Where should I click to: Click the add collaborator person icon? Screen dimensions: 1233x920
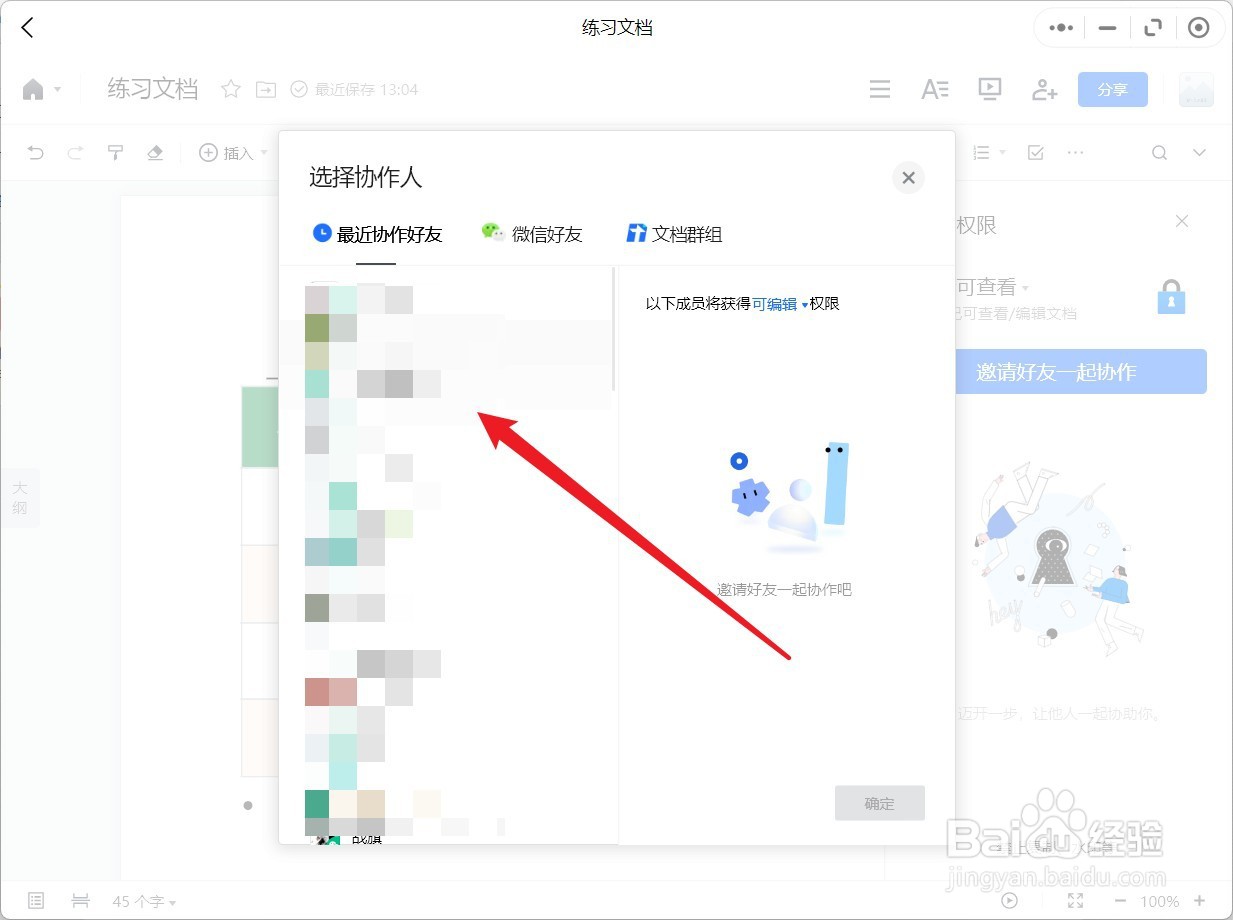pyautogui.click(x=1044, y=89)
